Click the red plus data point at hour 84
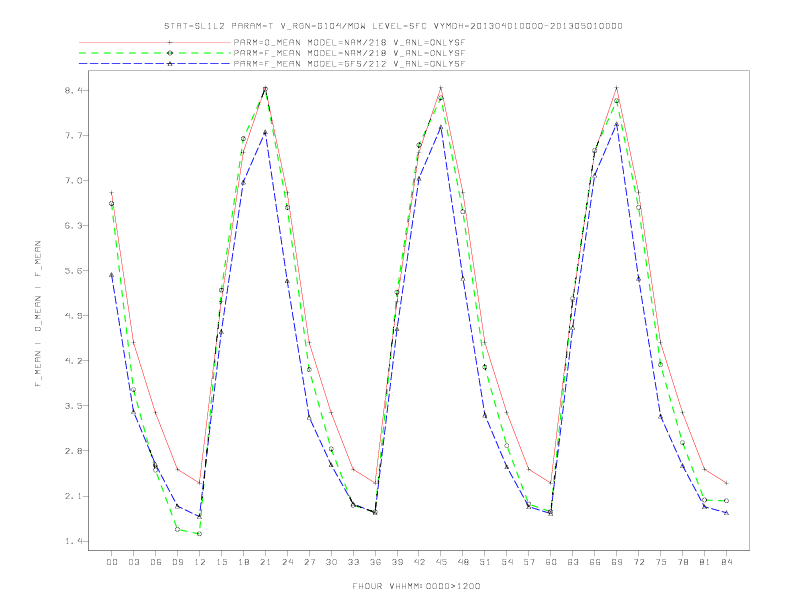 coord(726,483)
